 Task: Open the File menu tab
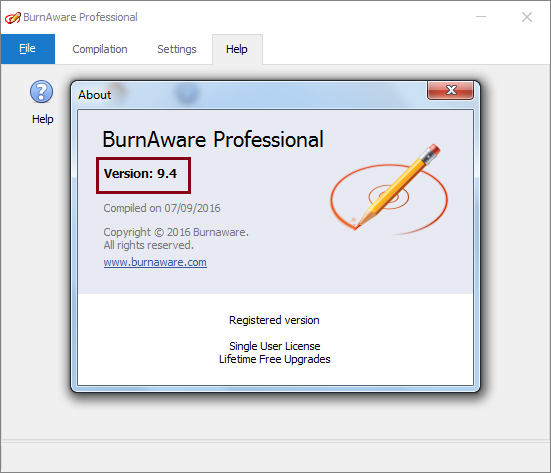pyautogui.click(x=28, y=49)
